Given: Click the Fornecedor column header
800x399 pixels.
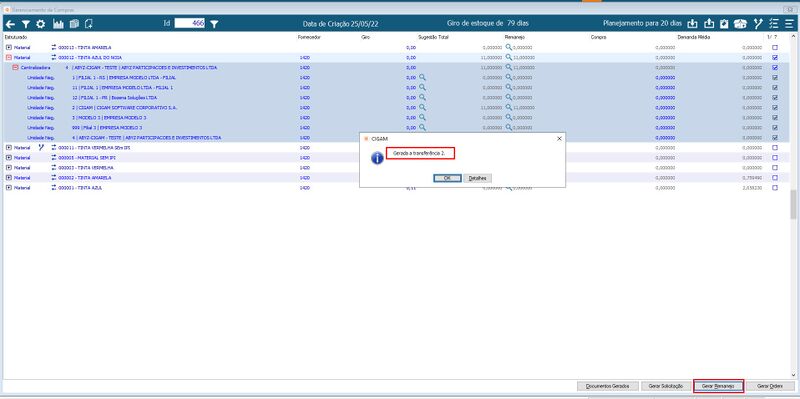Looking at the screenshot, I should [x=309, y=37].
